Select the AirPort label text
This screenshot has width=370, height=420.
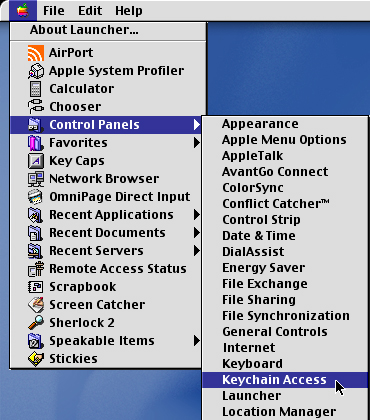pos(71,53)
